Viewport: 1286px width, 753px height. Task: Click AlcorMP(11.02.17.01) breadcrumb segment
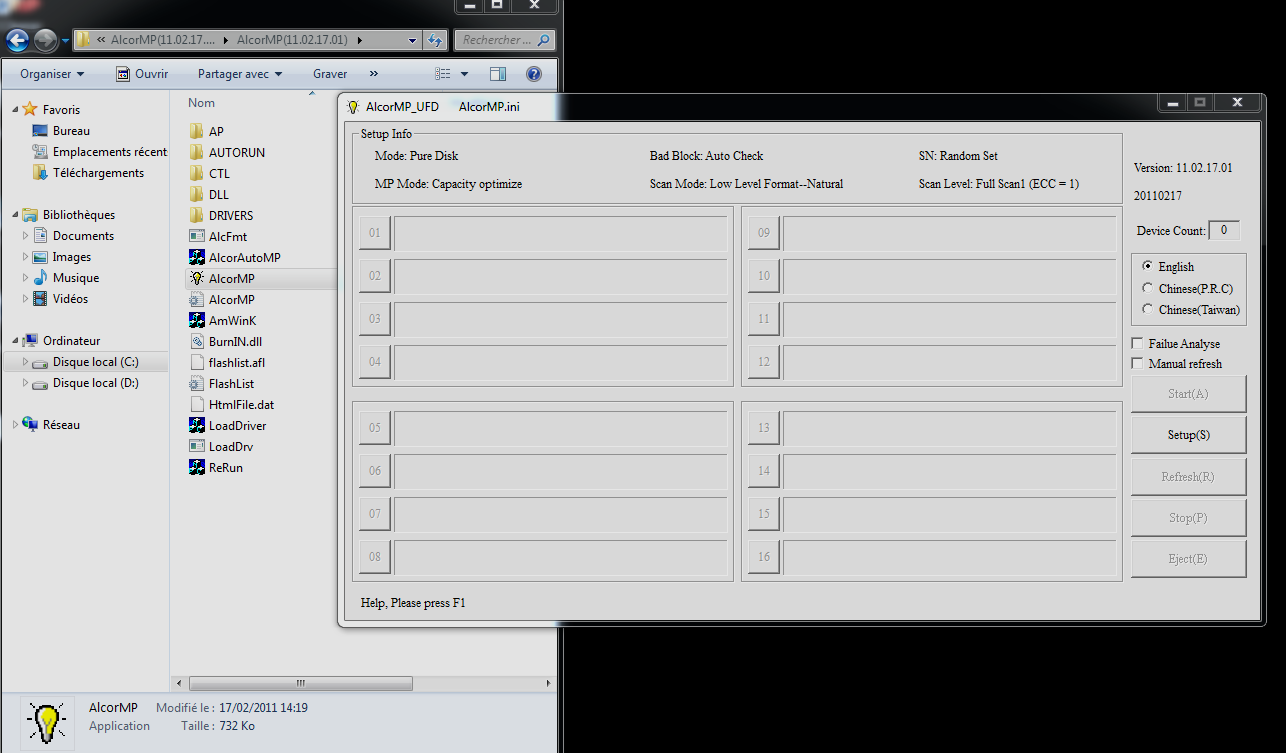[x=292, y=40]
